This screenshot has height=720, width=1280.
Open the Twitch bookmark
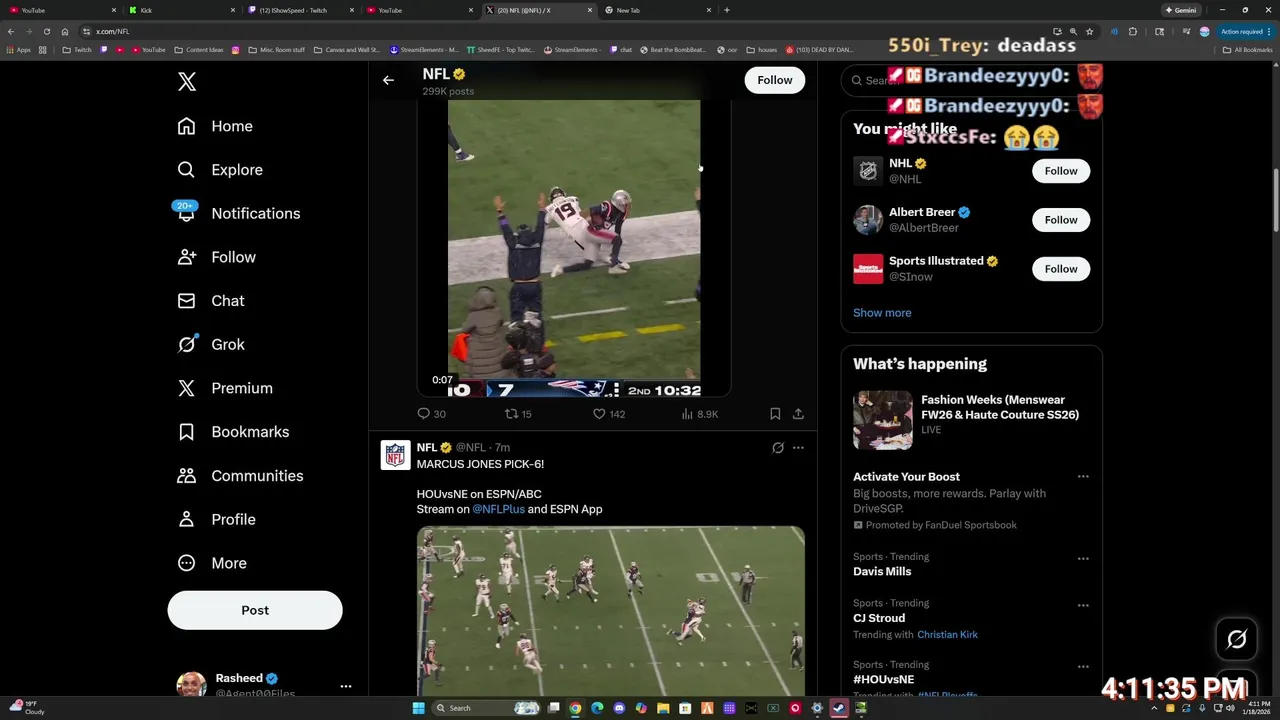[x=76, y=49]
